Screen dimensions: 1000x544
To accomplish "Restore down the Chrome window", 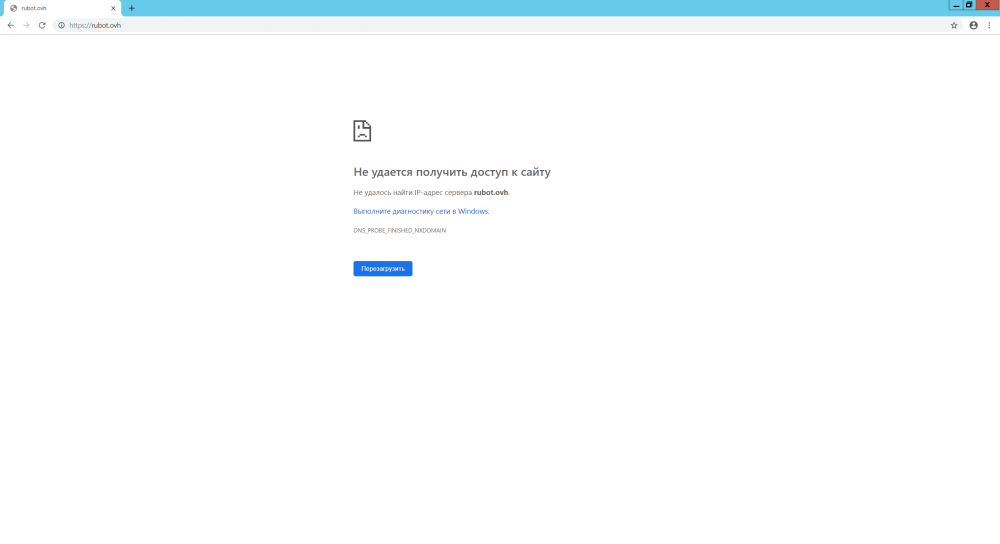I will [x=969, y=5].
